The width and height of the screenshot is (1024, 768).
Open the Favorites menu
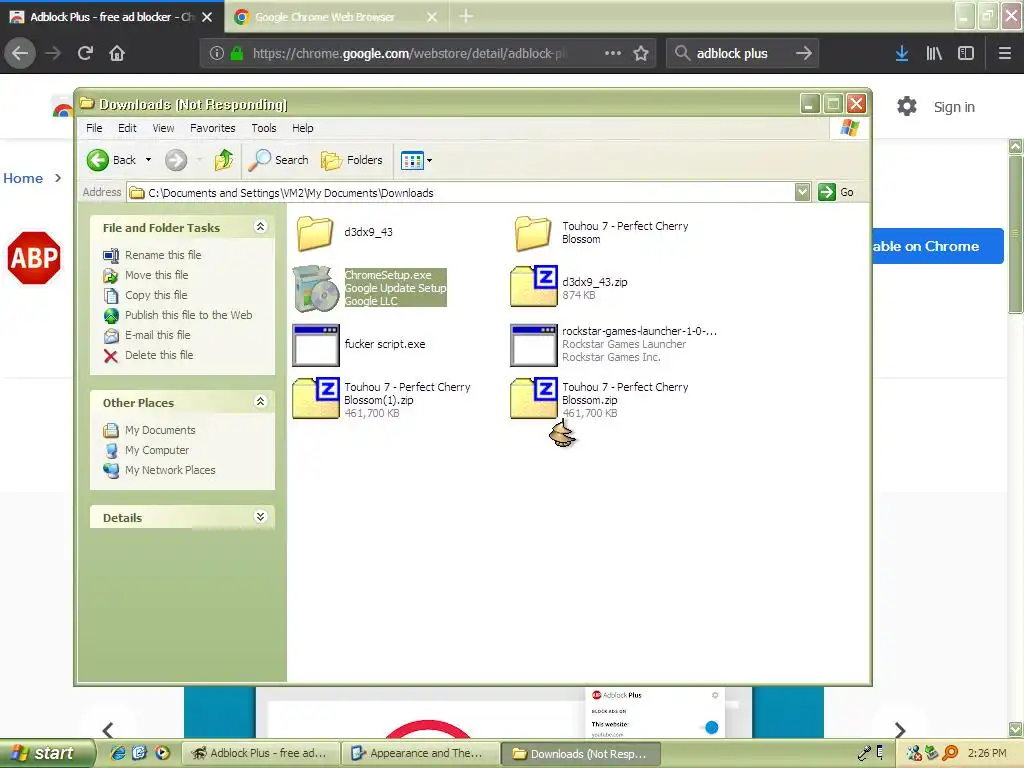click(212, 128)
